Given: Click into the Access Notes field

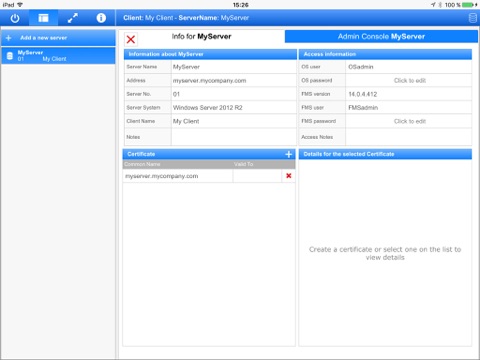Looking at the screenshot, I should click(409, 137).
